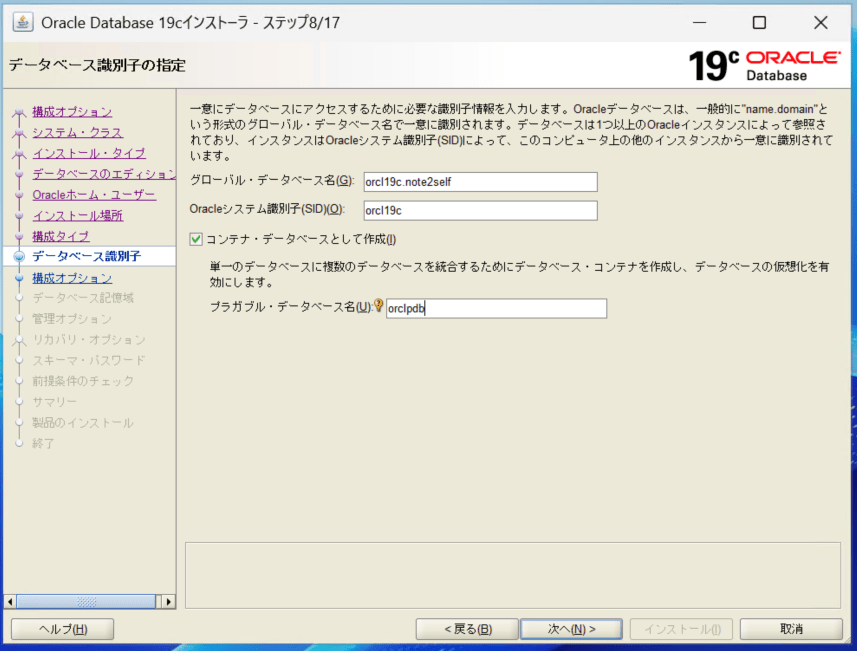Click the データベース識別子 current step bullet icon
This screenshot has width=857, height=651.
[x=18, y=257]
